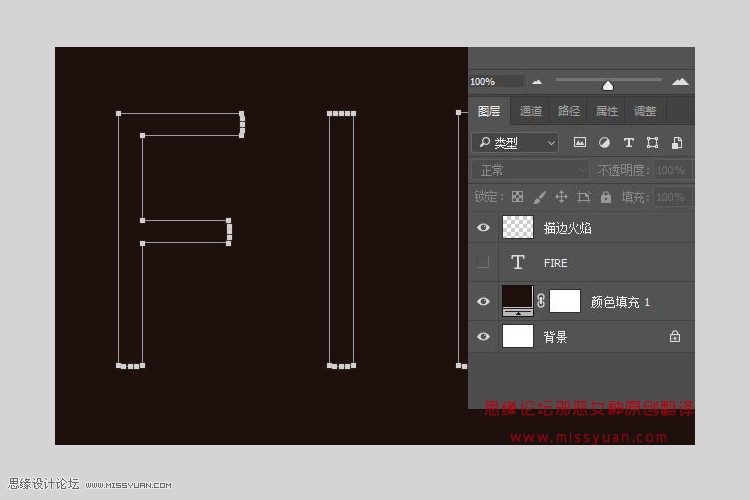Click the 填充 100% fill field
This screenshot has height=500, width=750.
pyautogui.click(x=672, y=197)
